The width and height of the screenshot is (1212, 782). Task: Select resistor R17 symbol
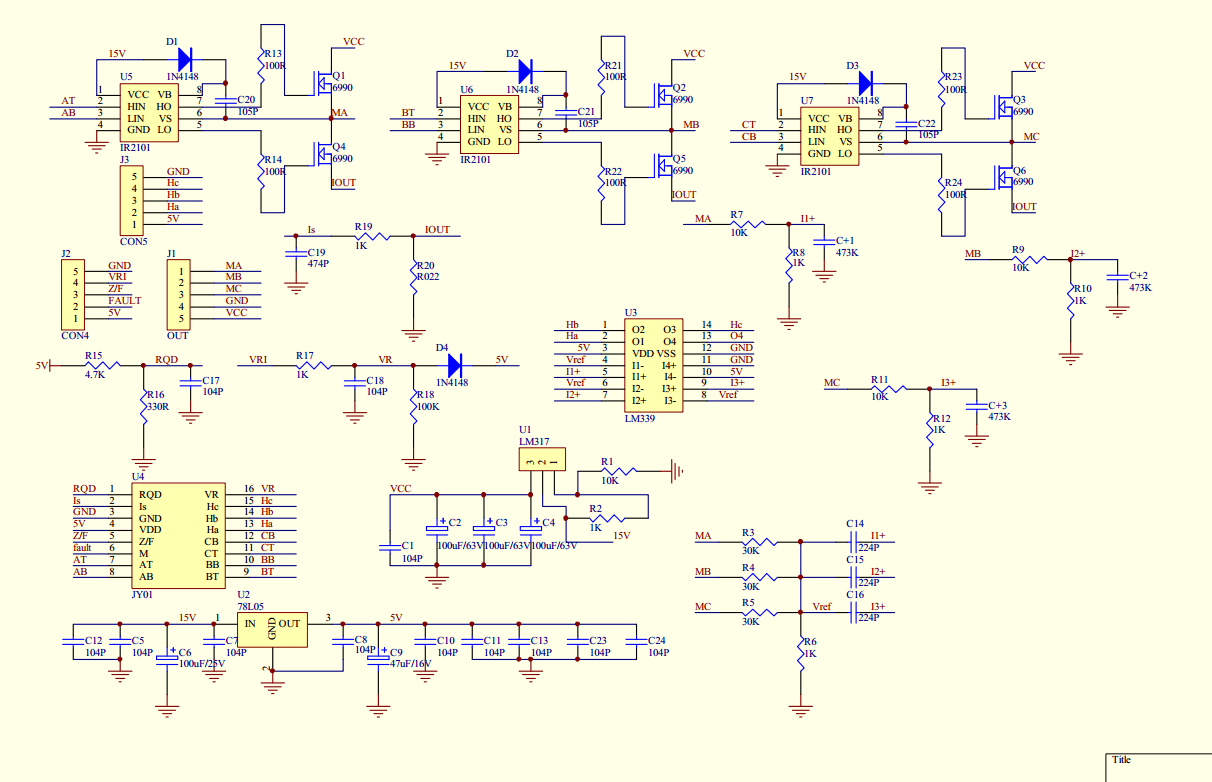[314, 366]
